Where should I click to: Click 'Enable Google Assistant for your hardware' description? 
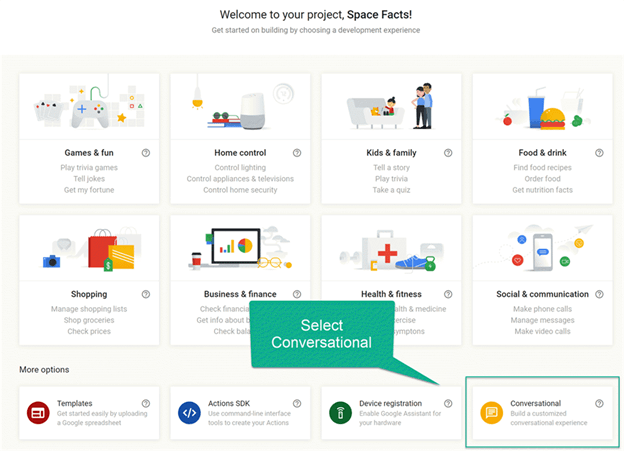click(x=400, y=418)
